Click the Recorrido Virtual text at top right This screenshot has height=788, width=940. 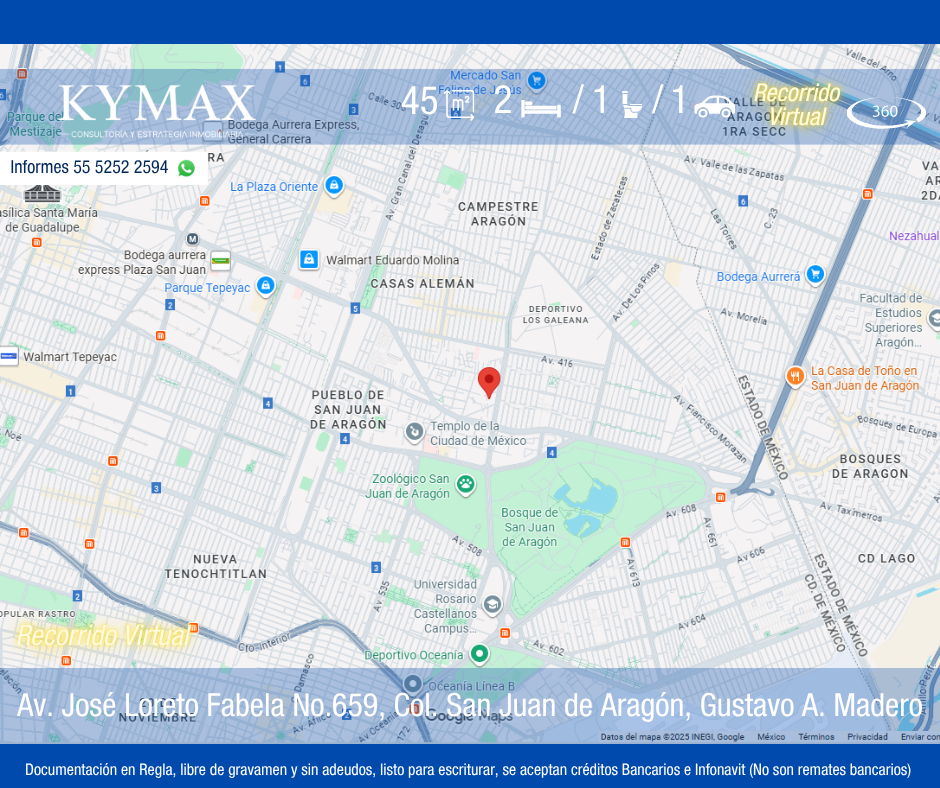click(797, 105)
